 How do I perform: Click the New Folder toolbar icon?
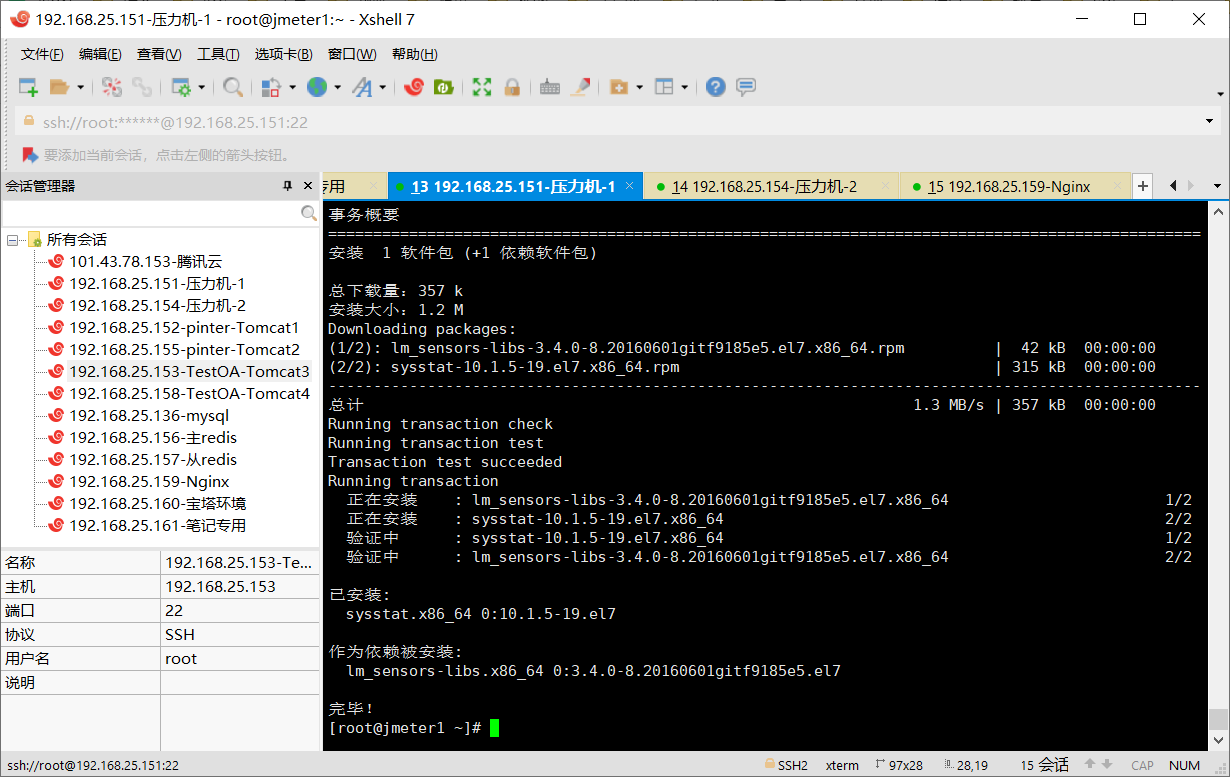[618, 87]
